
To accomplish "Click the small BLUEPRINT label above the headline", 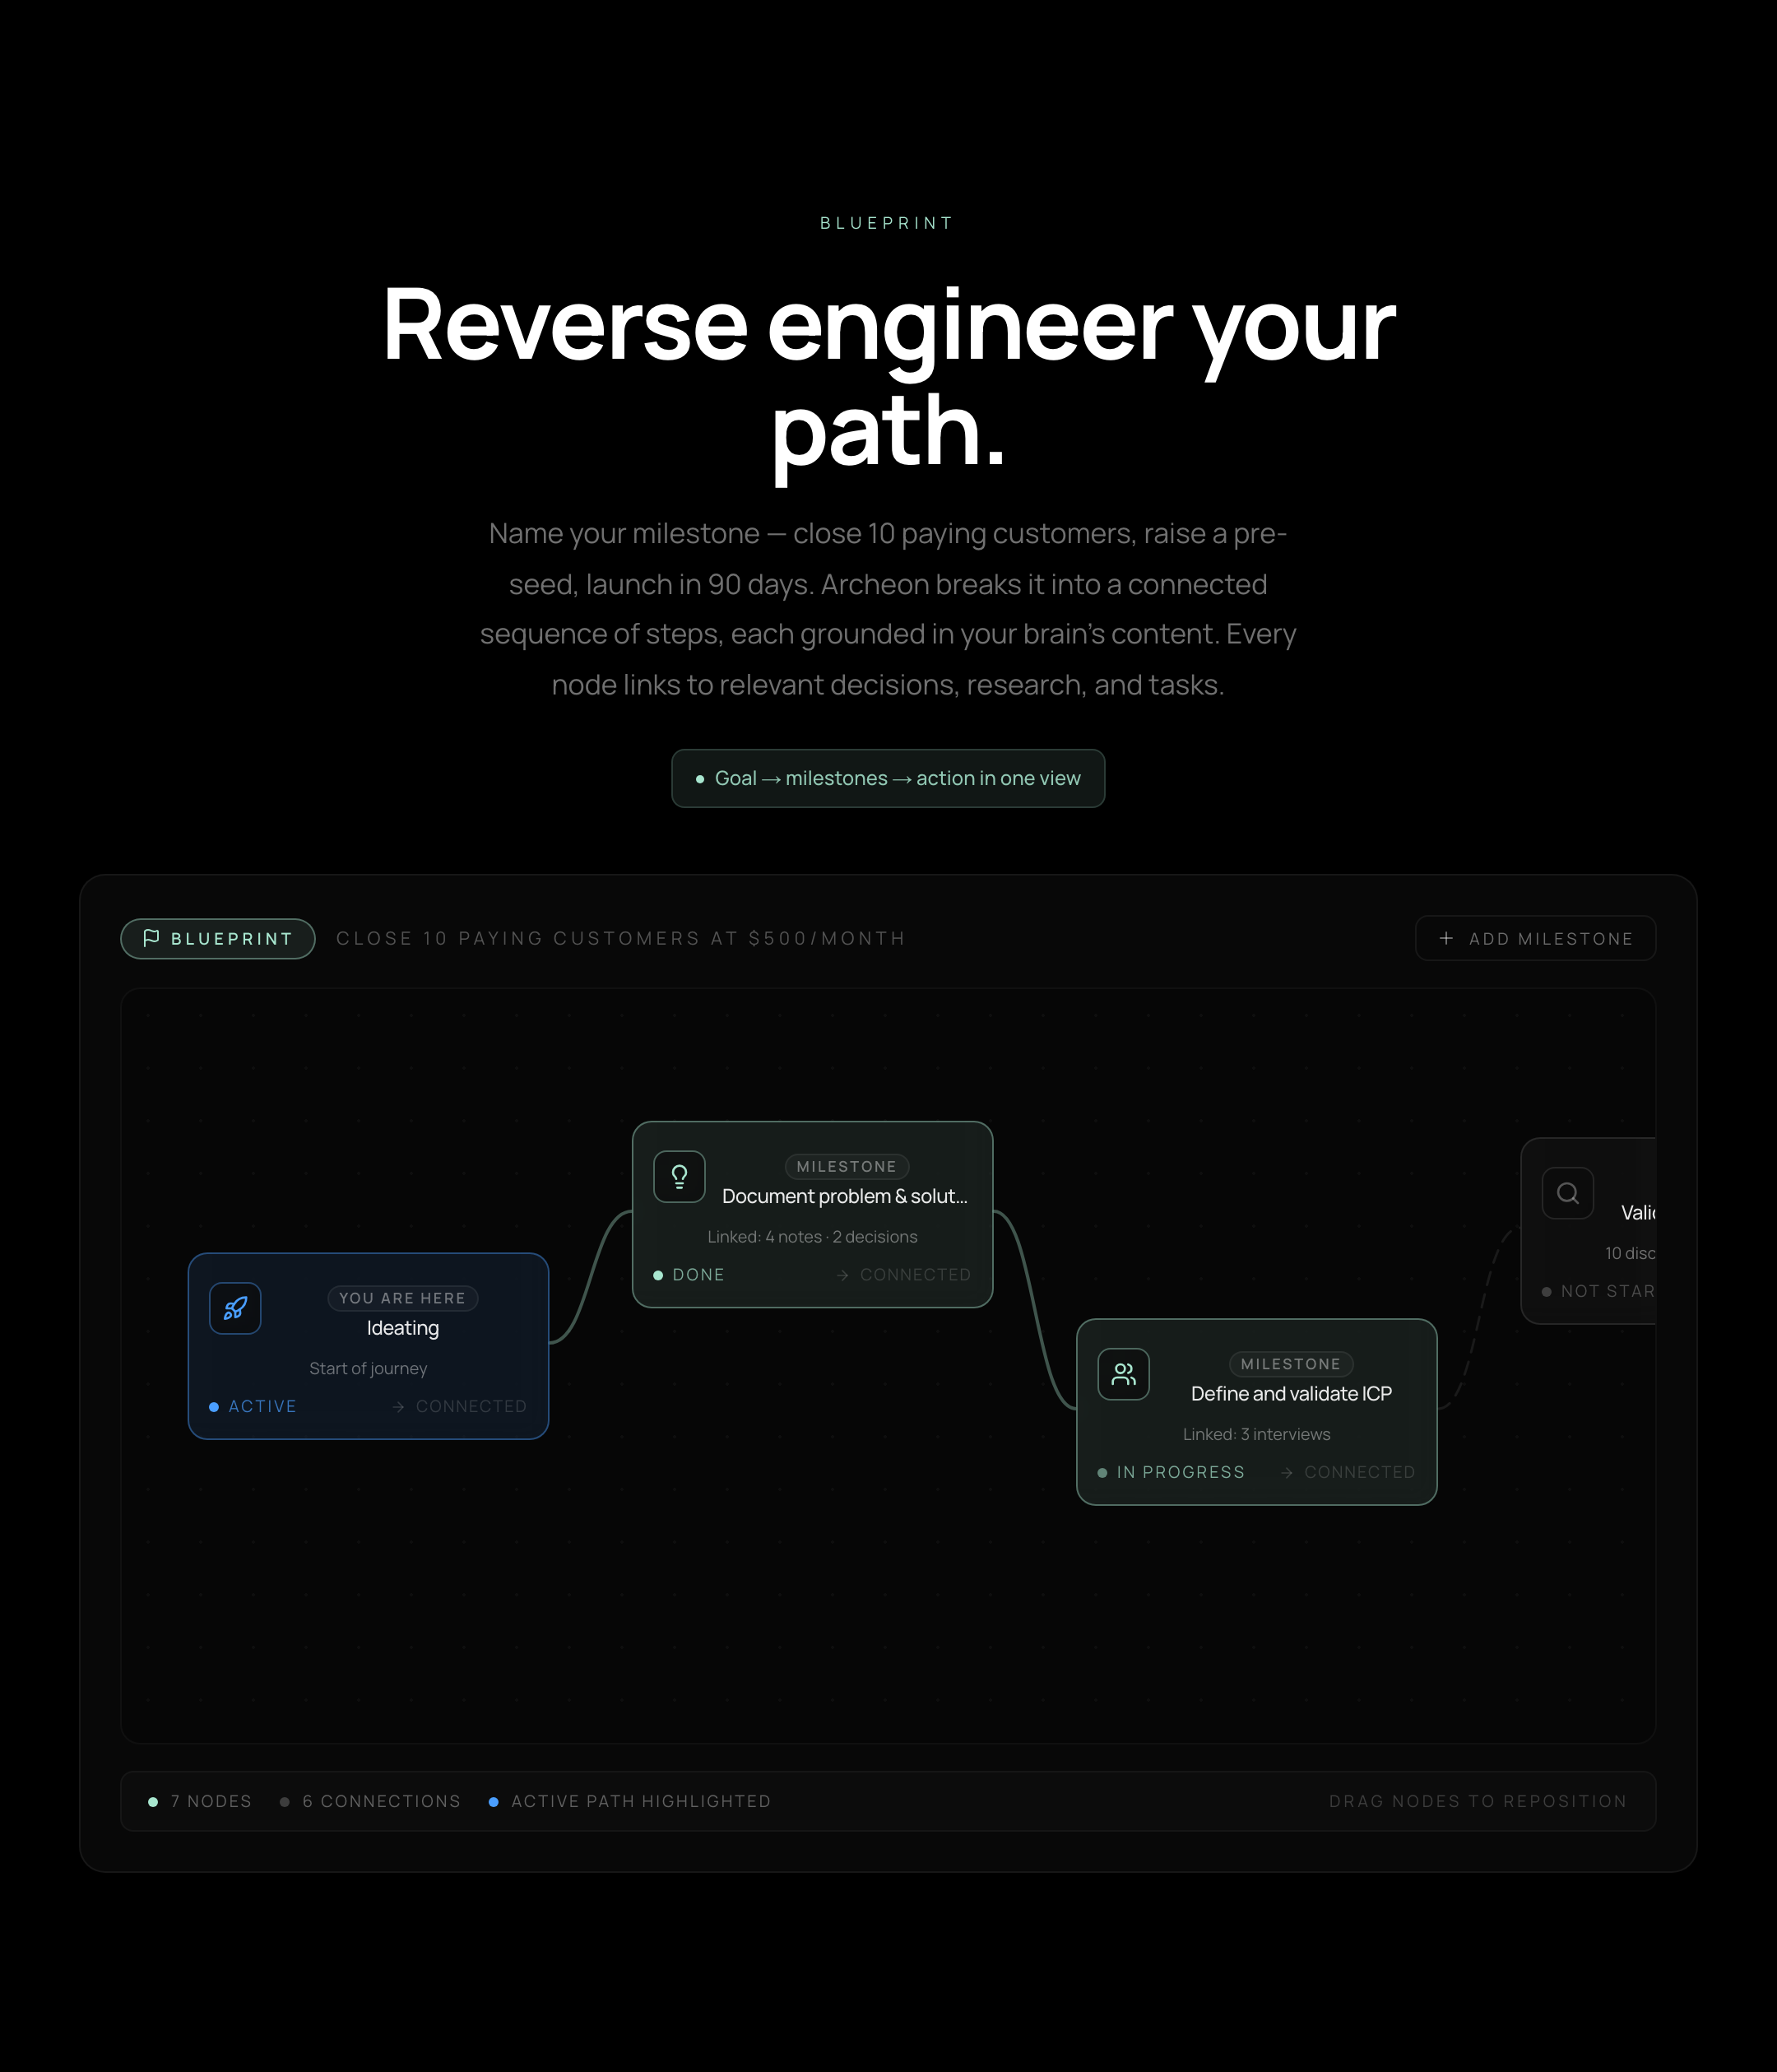I will (887, 223).
